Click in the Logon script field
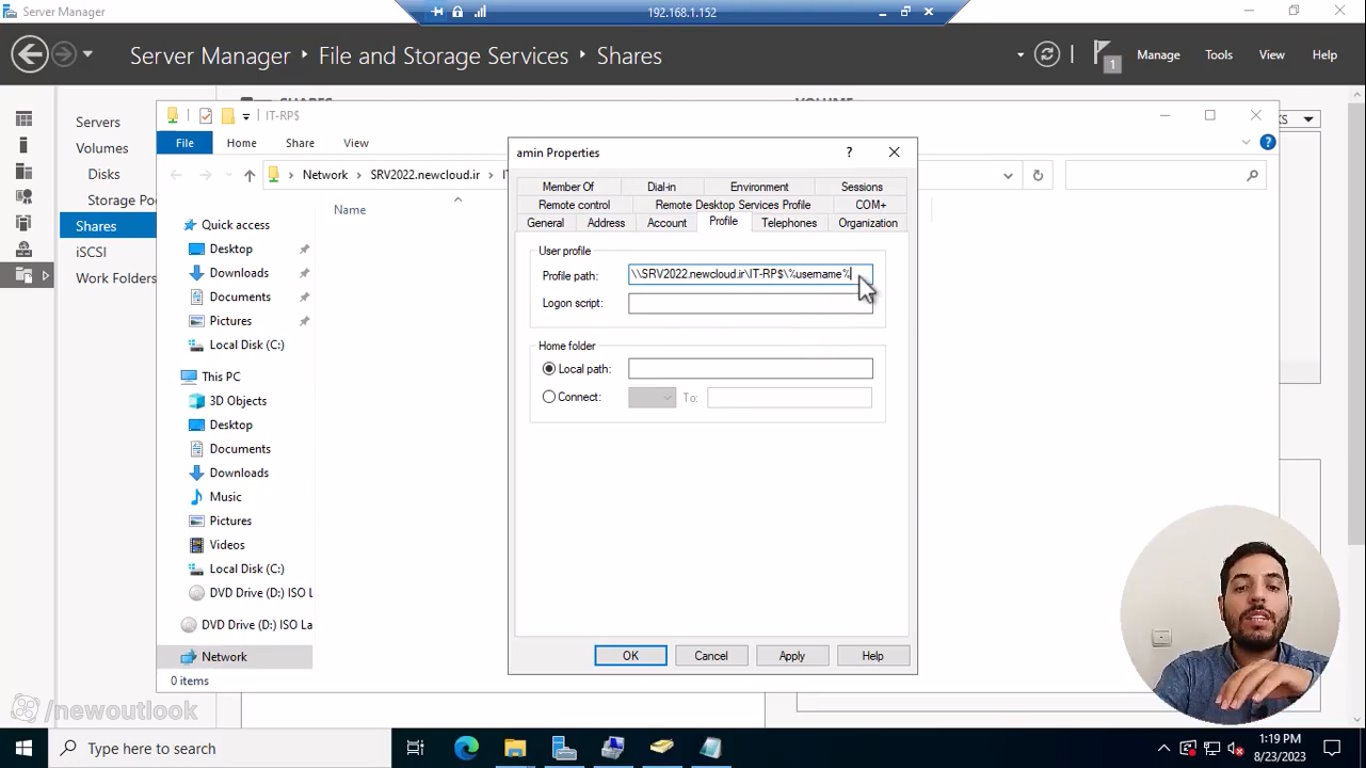The width and height of the screenshot is (1366, 768). coord(750,303)
